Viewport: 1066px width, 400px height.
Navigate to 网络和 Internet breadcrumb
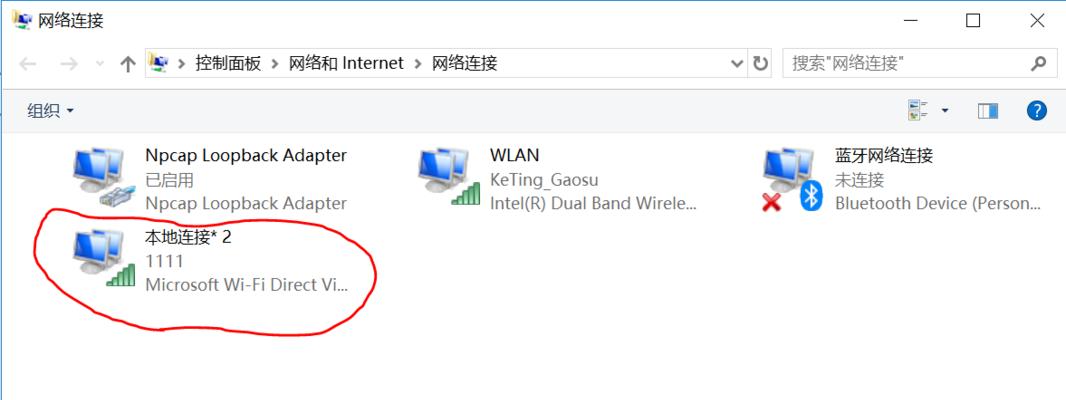(346, 64)
